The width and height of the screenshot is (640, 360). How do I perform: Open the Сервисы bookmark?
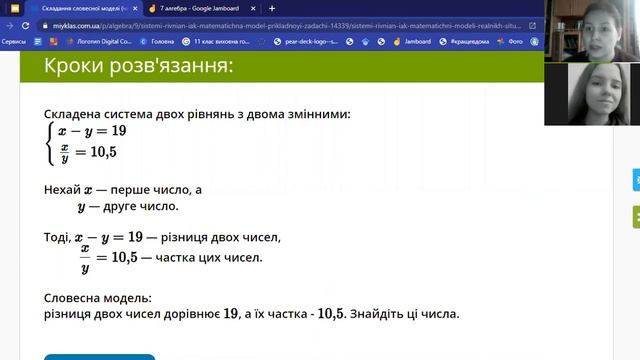pos(13,42)
